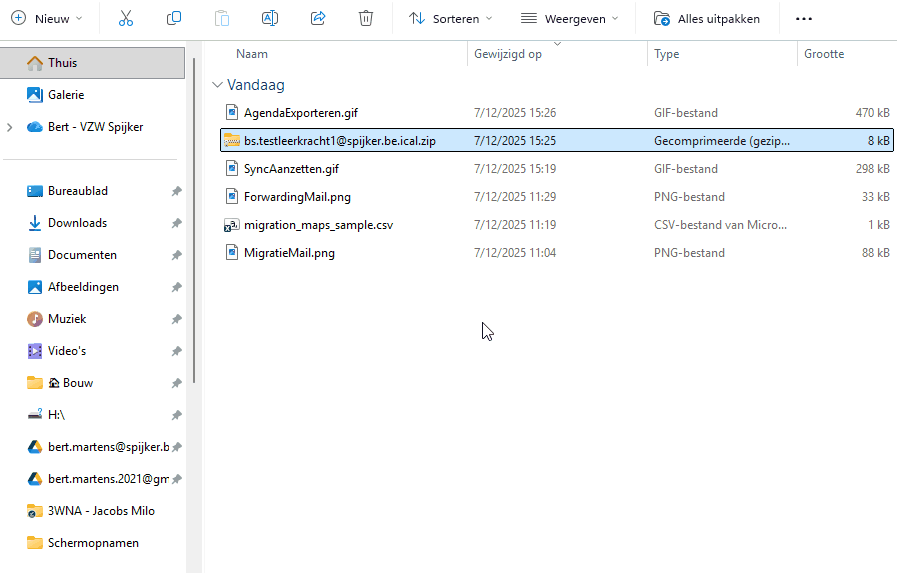Viewport: 897px width, 573px height.
Task: Click the pin icon next to Downloads
Action: [x=176, y=223]
